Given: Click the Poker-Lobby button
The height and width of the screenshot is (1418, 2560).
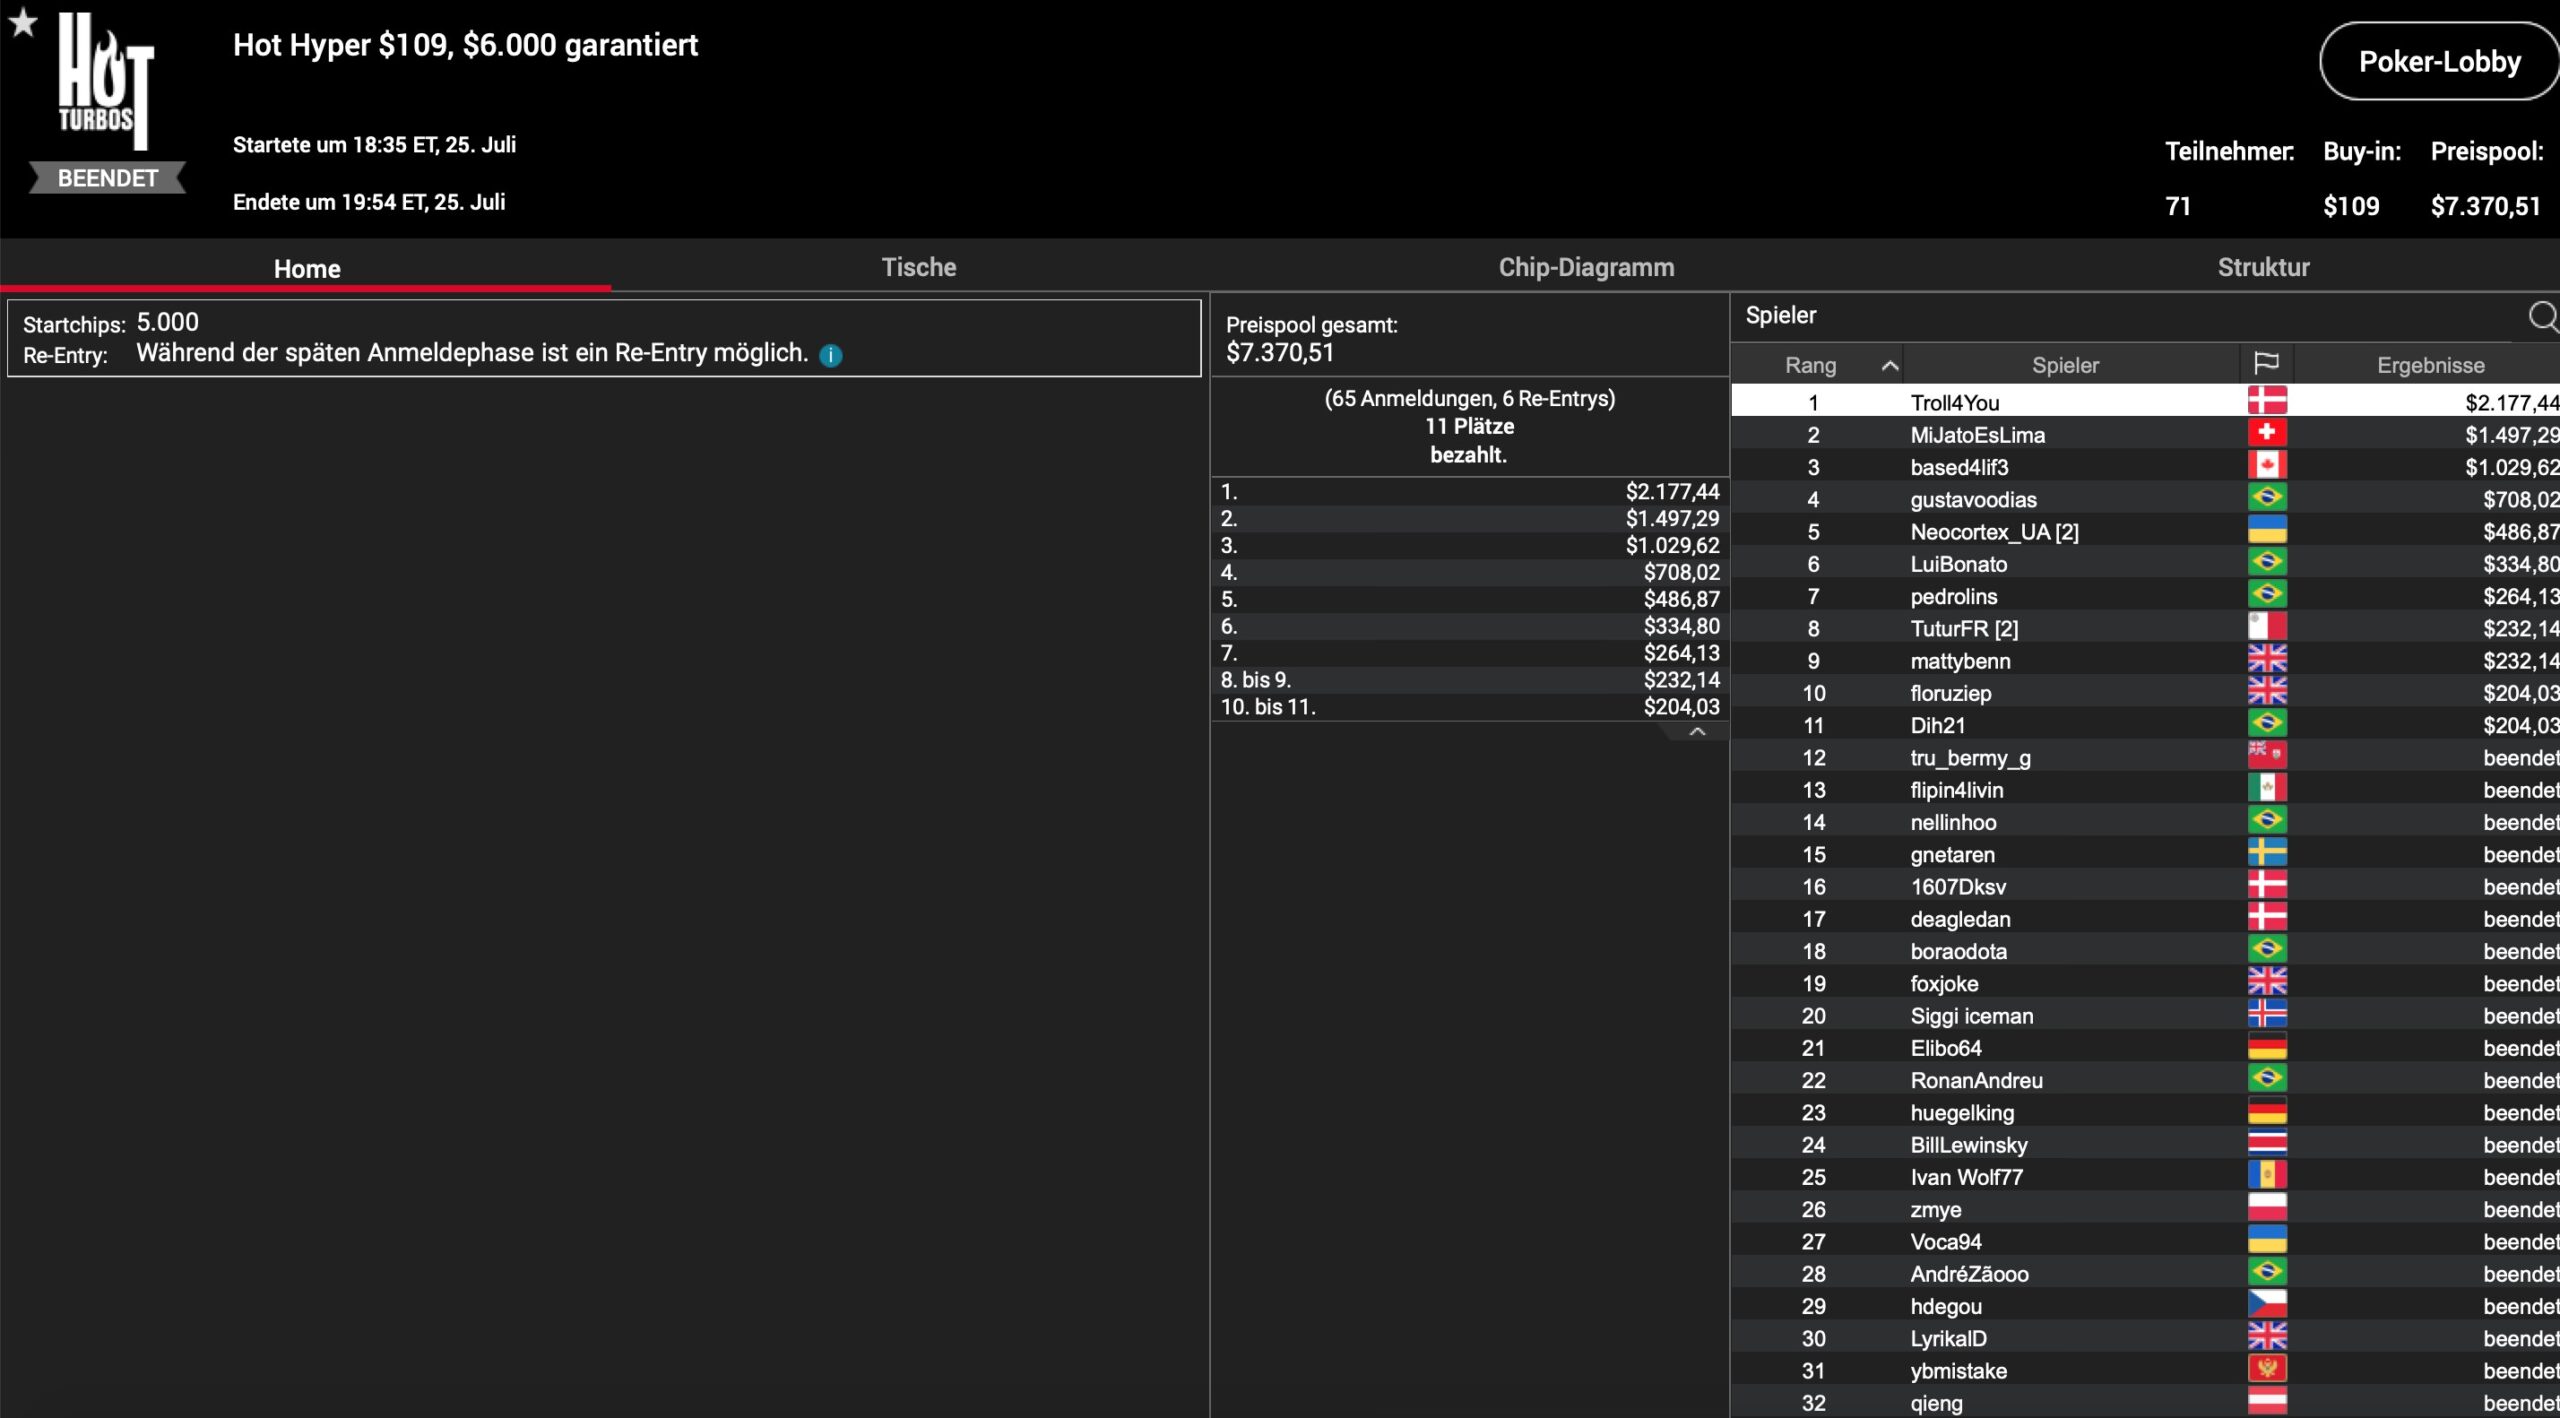Looking at the screenshot, I should coord(2438,62).
